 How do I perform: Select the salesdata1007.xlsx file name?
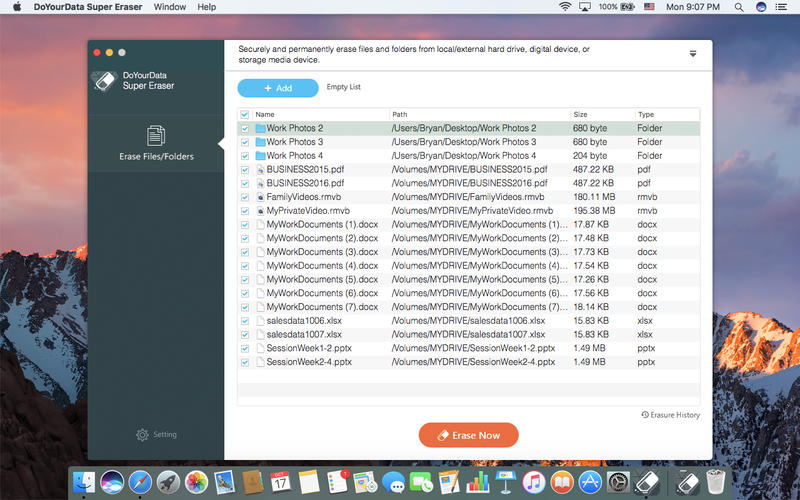(x=304, y=335)
